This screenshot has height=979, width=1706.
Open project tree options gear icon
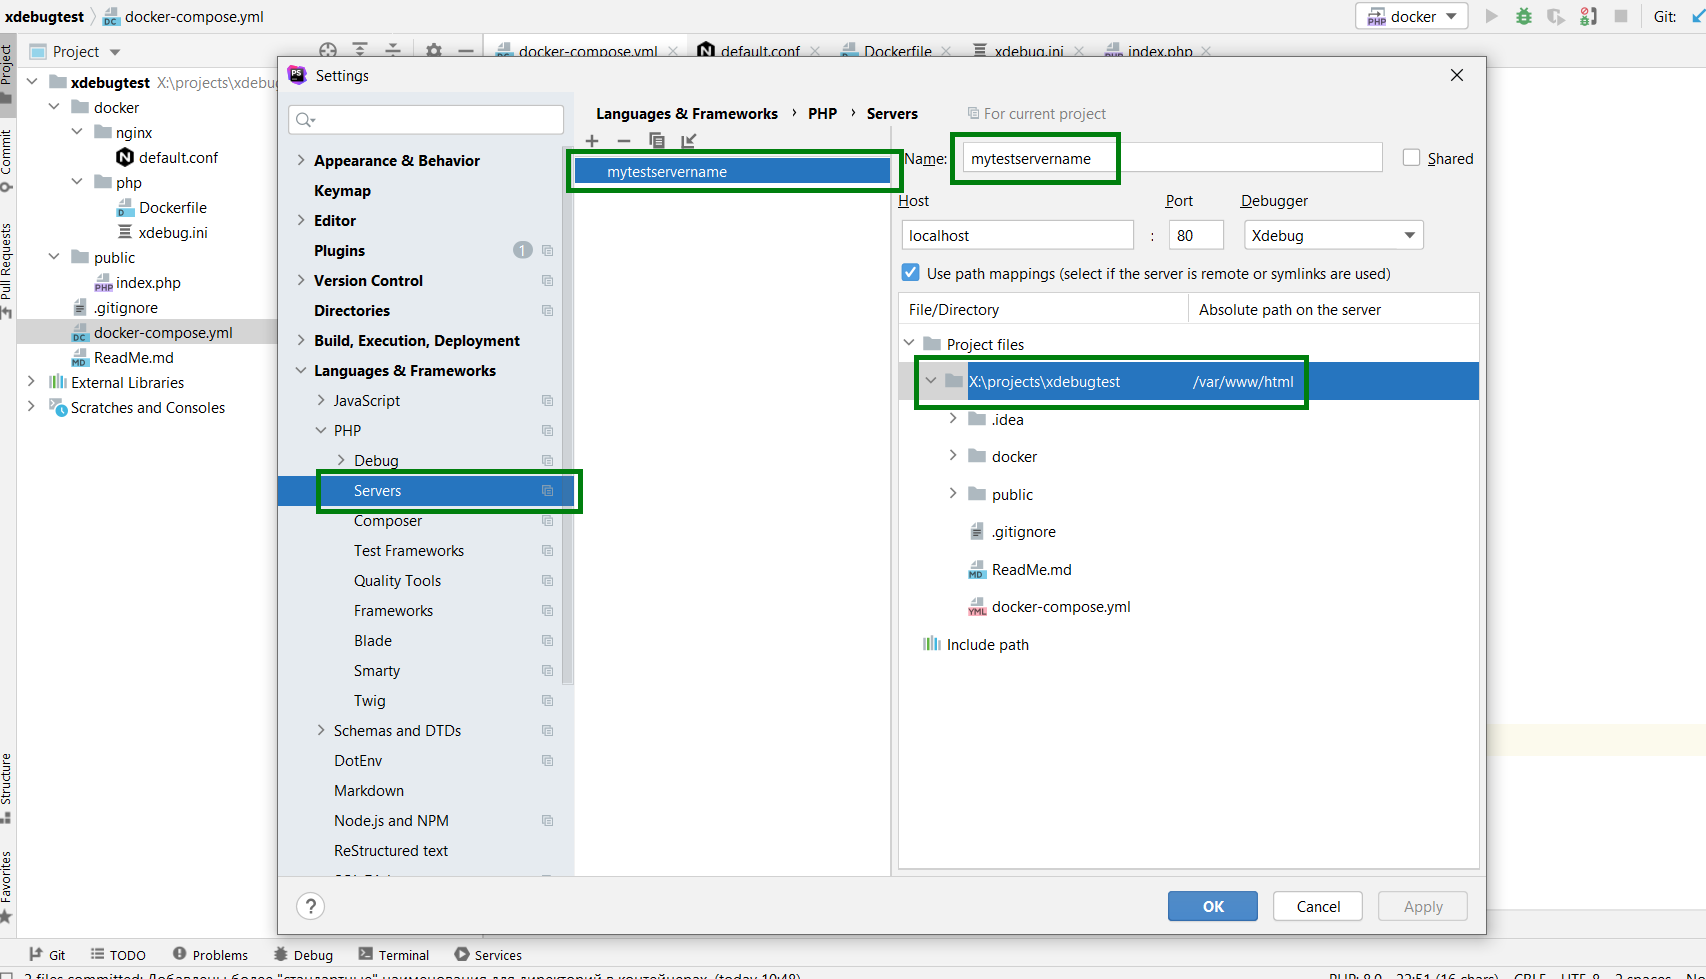pos(434,50)
